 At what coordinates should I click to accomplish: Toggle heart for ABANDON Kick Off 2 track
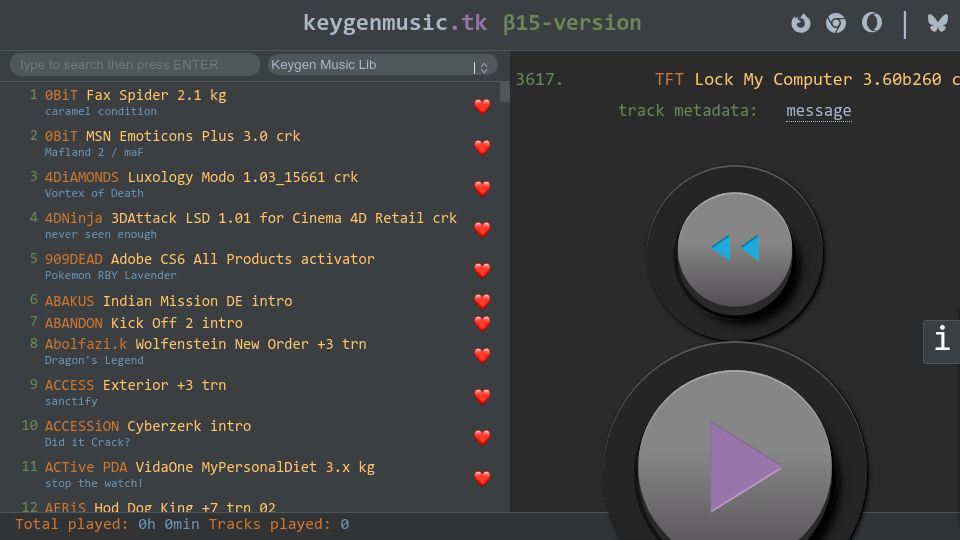[482, 323]
